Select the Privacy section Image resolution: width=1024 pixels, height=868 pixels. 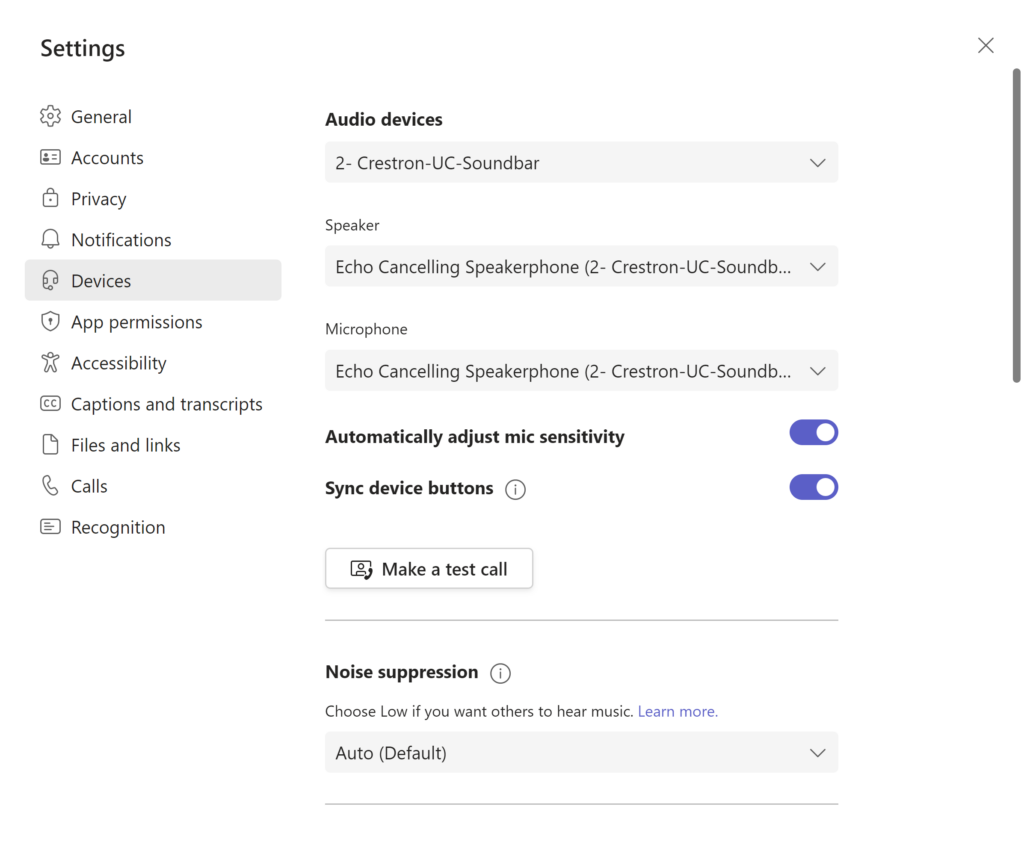pos(153,198)
